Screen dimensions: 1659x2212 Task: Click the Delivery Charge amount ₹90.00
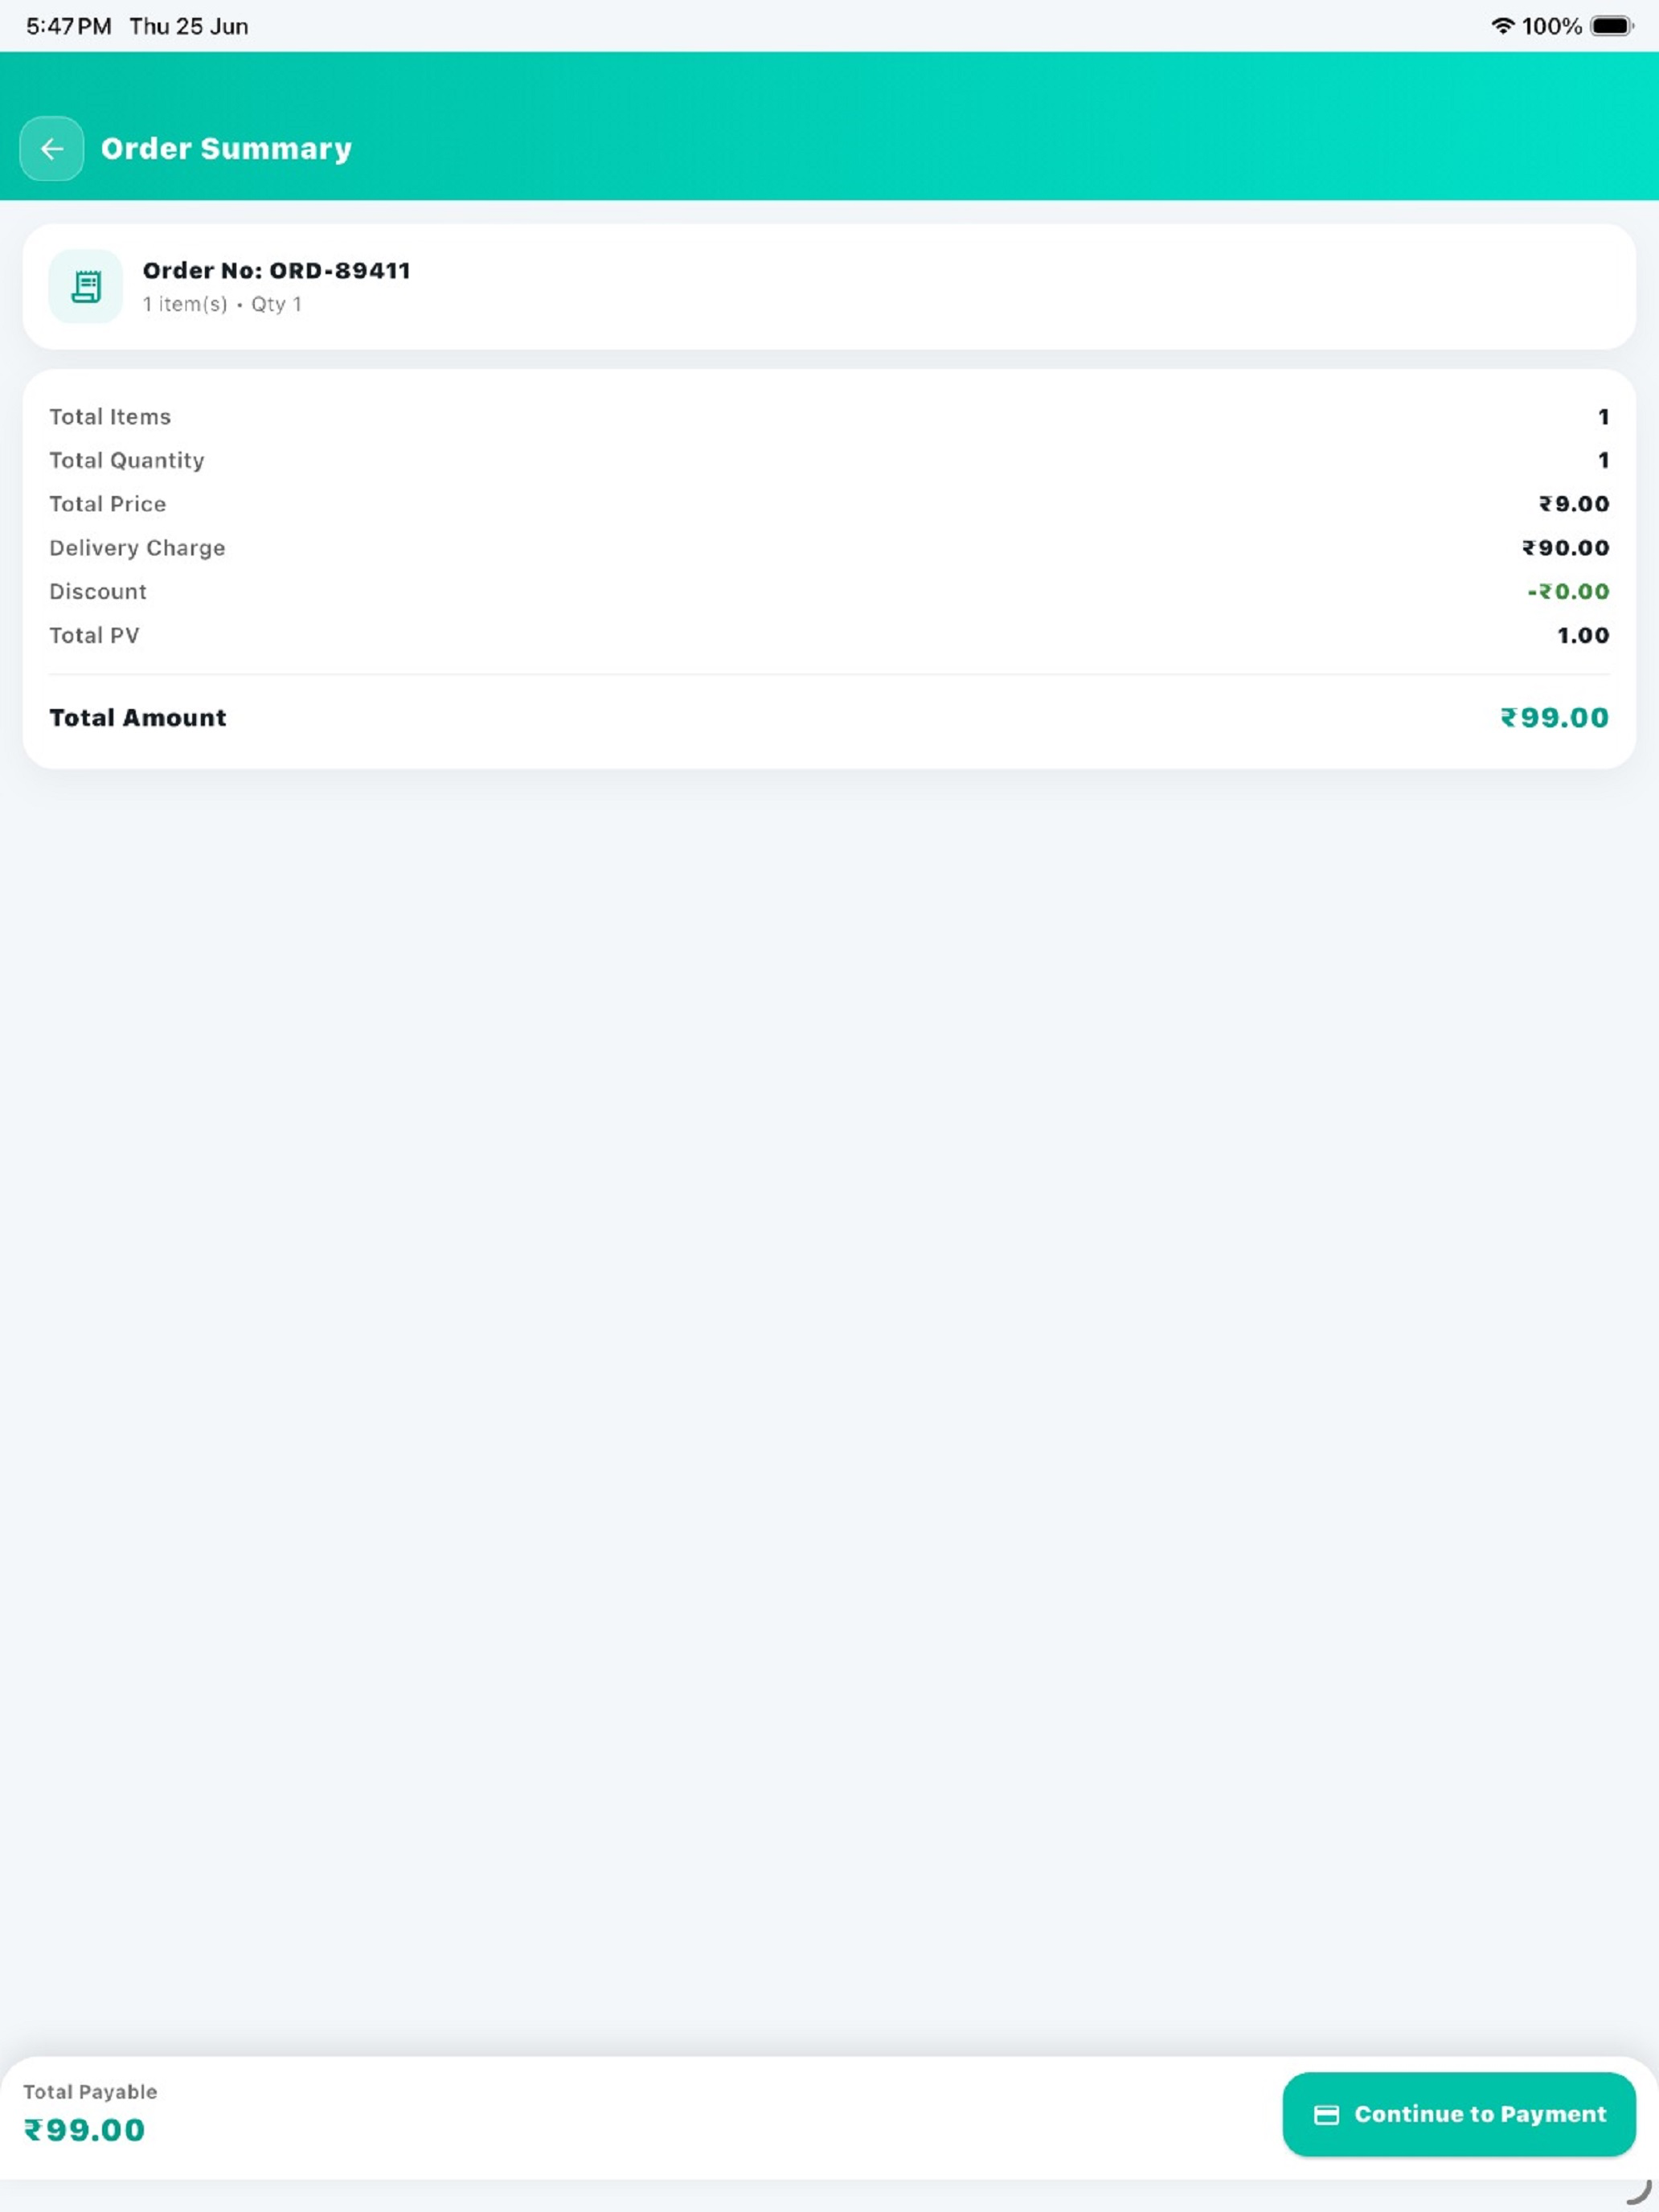tap(1566, 548)
